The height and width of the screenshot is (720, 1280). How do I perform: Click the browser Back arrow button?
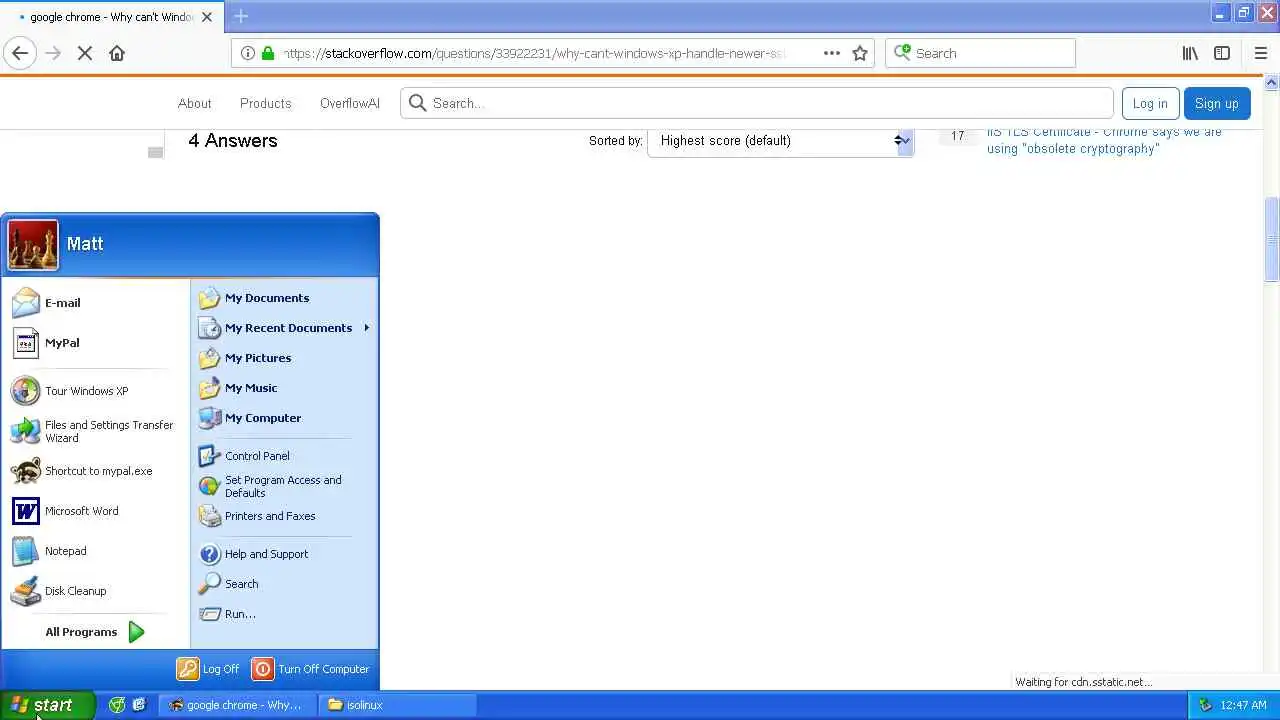click(x=20, y=53)
